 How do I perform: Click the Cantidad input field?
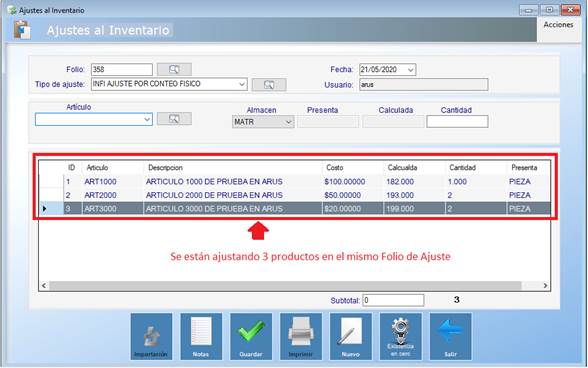[x=457, y=122]
